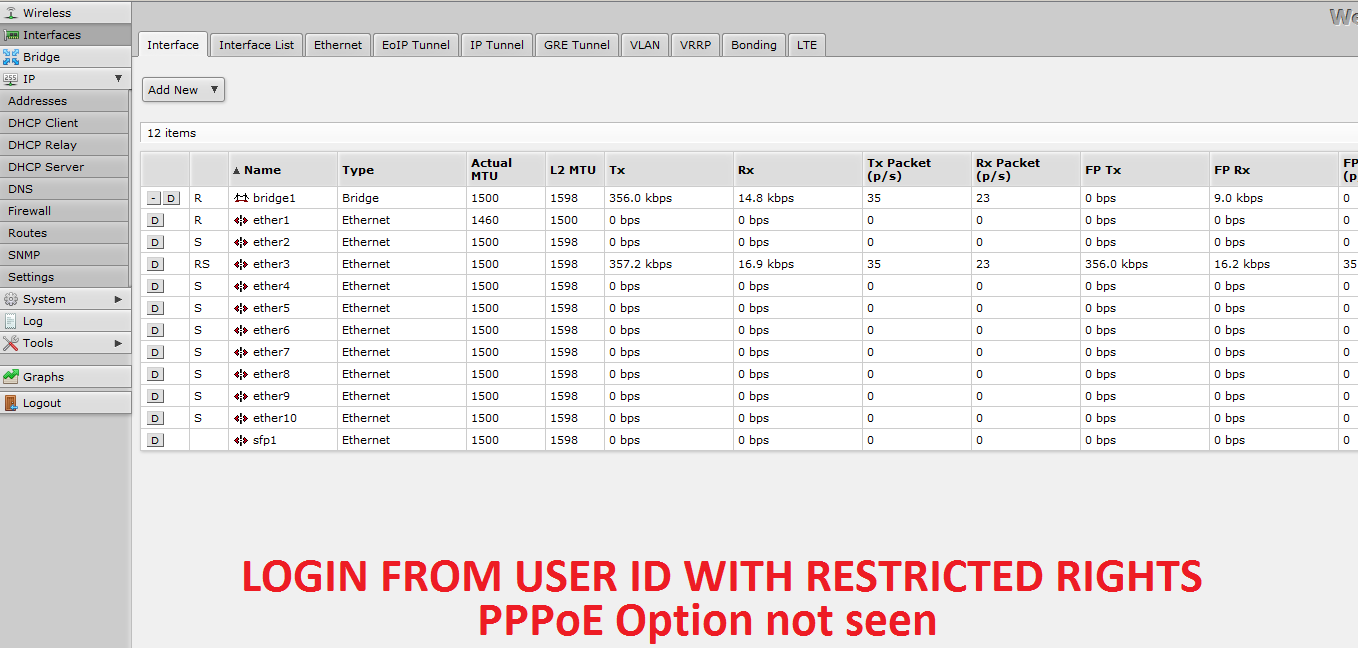Viewport: 1358px width, 648px height.
Task: Open Settings under IP menu
Action: pos(65,277)
